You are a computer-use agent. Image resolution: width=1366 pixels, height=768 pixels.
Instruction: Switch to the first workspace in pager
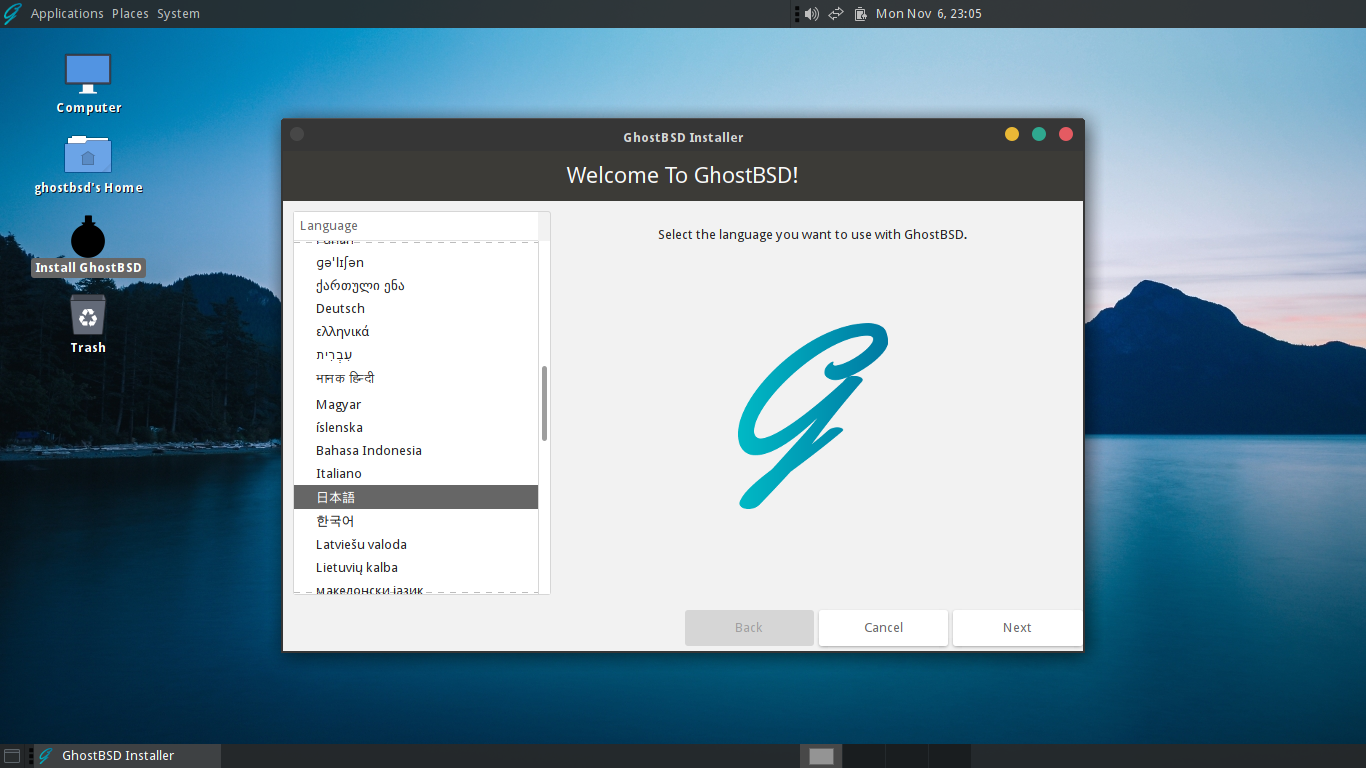coord(821,756)
